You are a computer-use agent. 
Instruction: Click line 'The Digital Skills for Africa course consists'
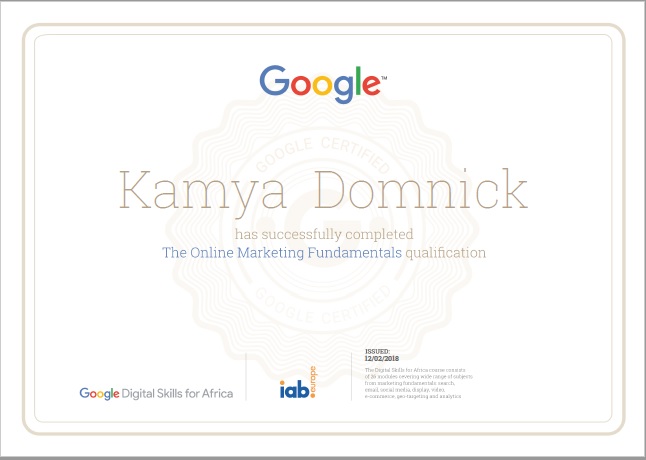click(415, 370)
